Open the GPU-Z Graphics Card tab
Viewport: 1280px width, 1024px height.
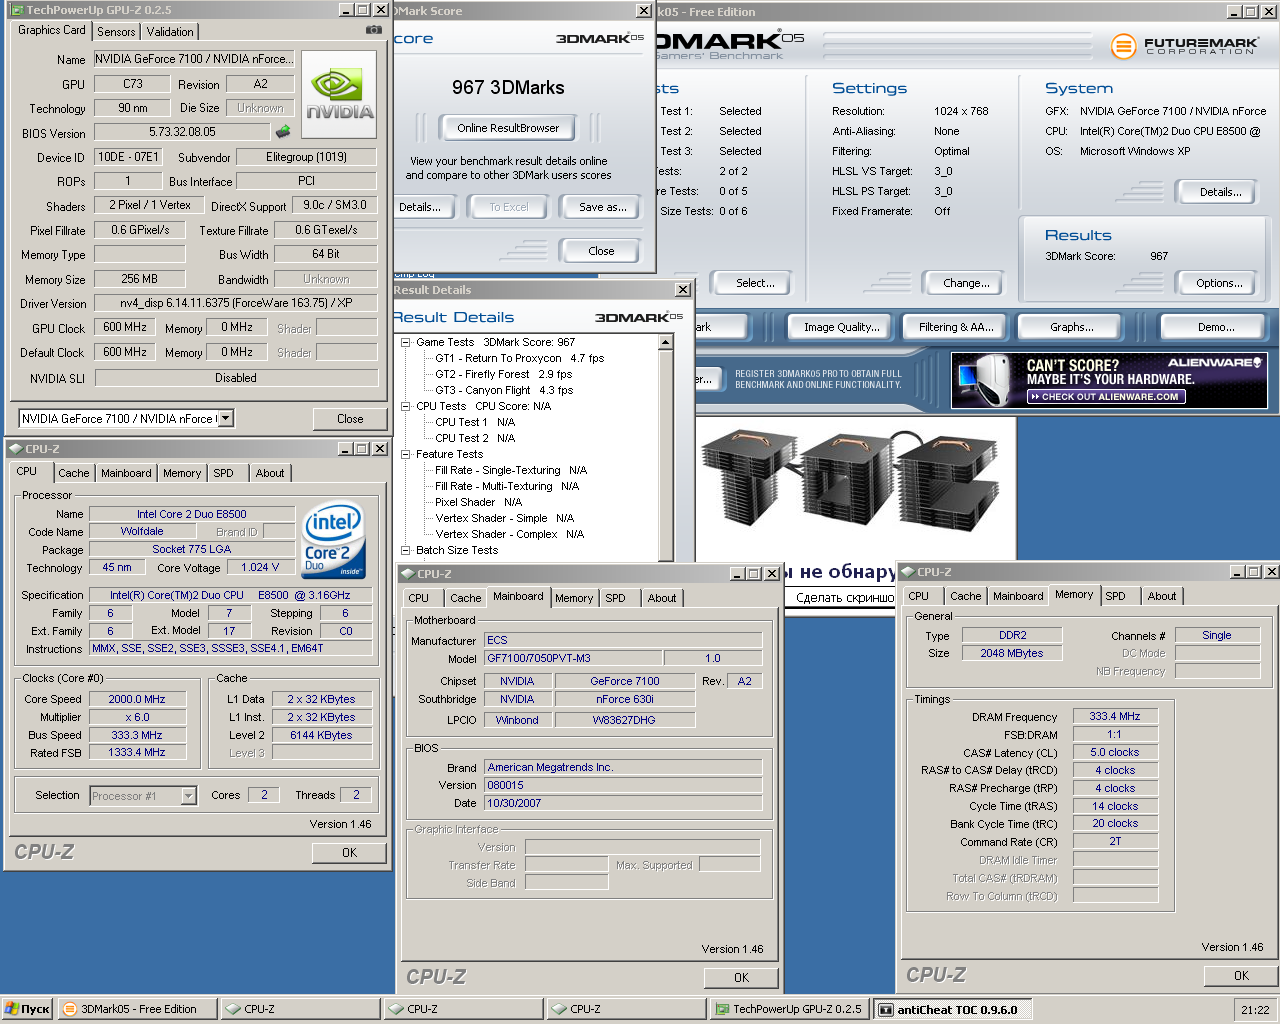click(52, 30)
